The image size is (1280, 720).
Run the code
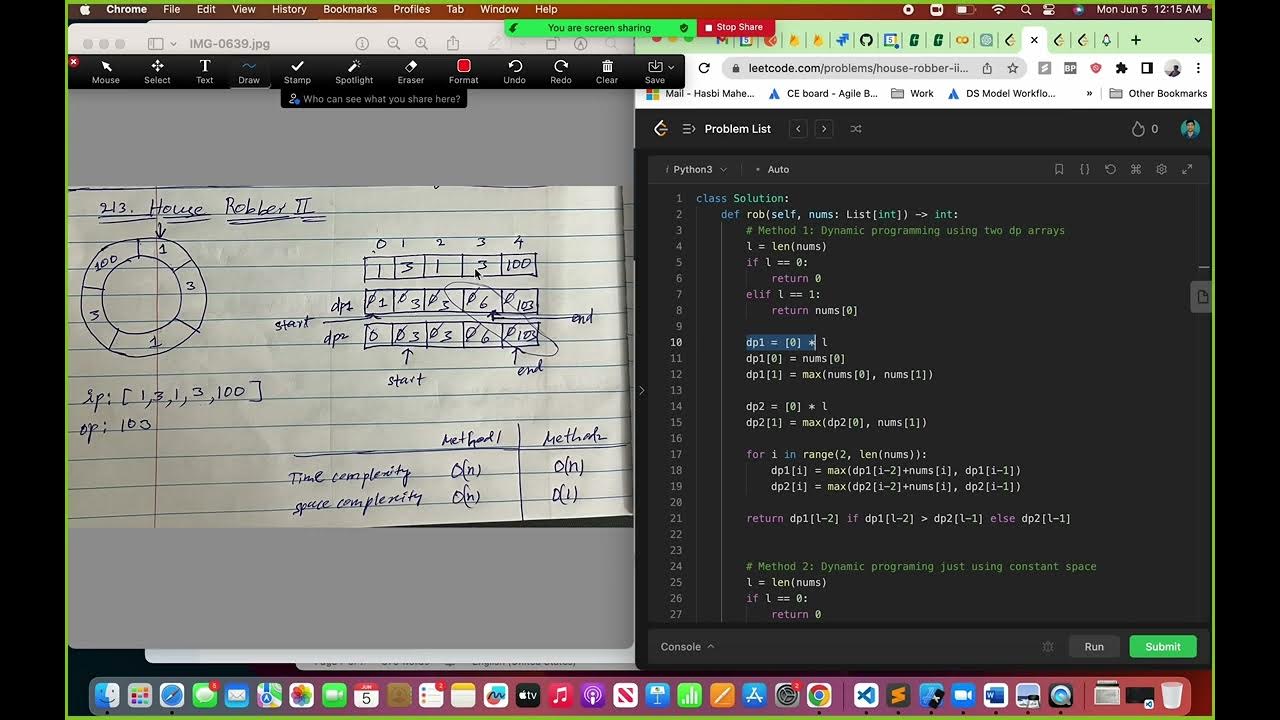(1094, 646)
